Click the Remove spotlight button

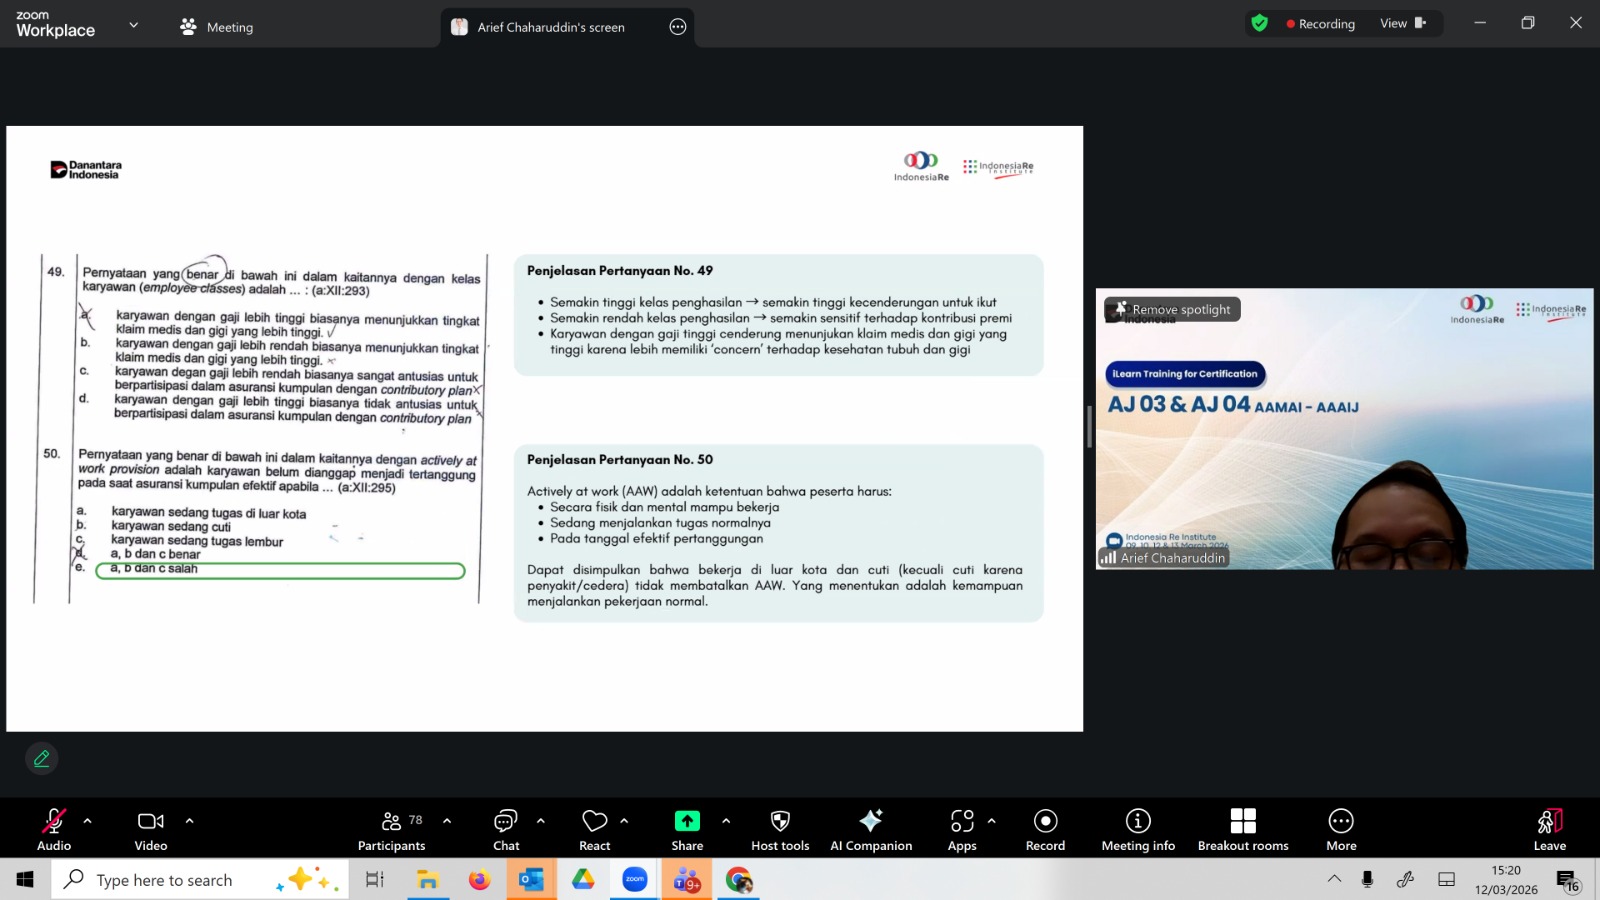1173,310
